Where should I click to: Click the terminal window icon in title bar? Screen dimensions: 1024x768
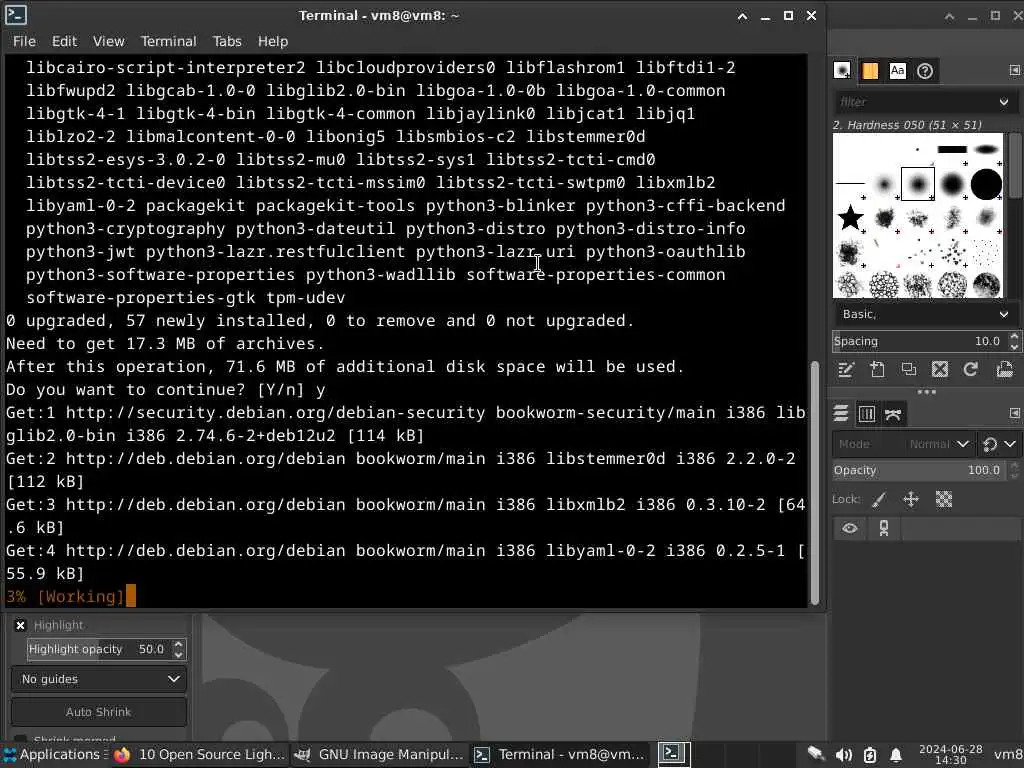click(x=16, y=14)
